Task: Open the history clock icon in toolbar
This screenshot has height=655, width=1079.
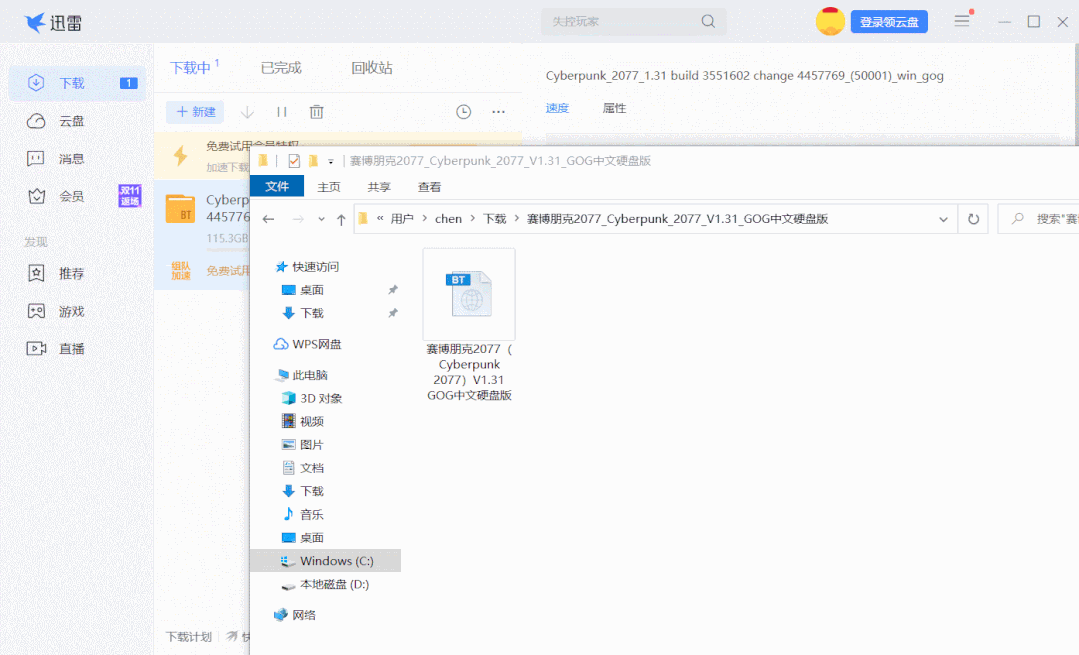Action: click(x=463, y=111)
